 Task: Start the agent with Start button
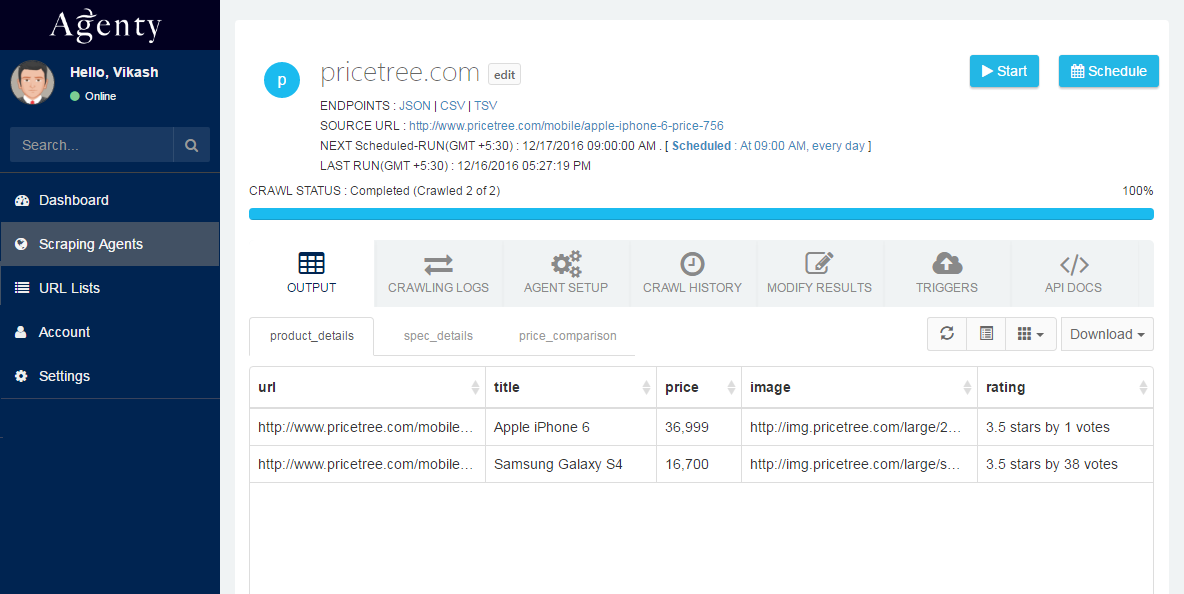[1004, 71]
